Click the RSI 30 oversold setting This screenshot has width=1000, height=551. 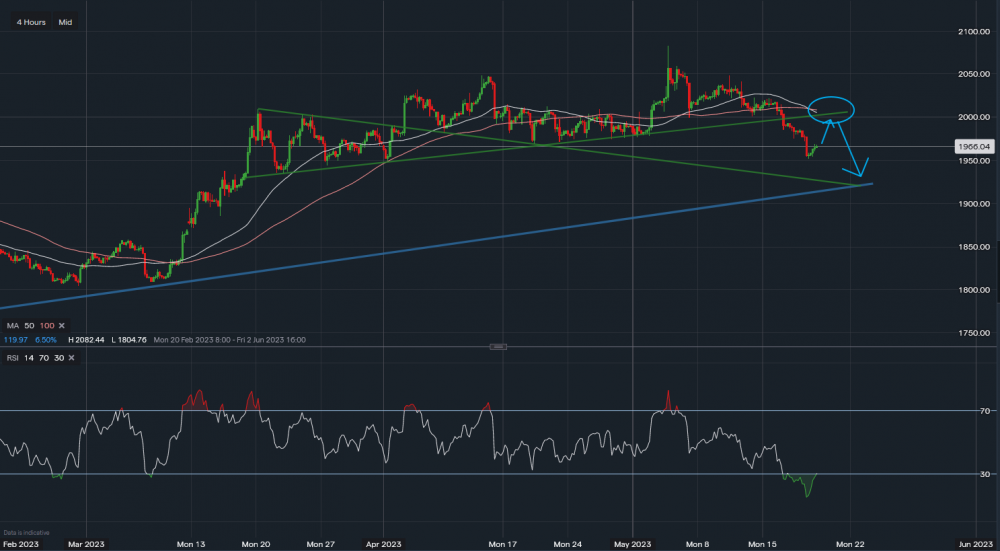point(58,357)
